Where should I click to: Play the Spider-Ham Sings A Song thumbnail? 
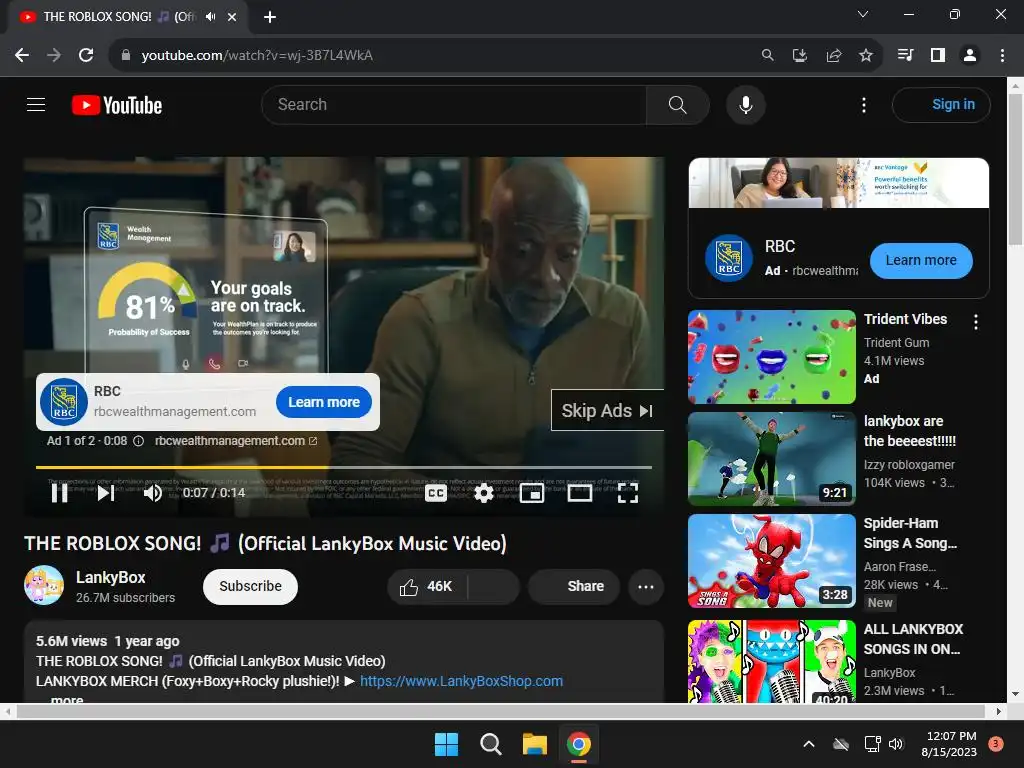771,561
